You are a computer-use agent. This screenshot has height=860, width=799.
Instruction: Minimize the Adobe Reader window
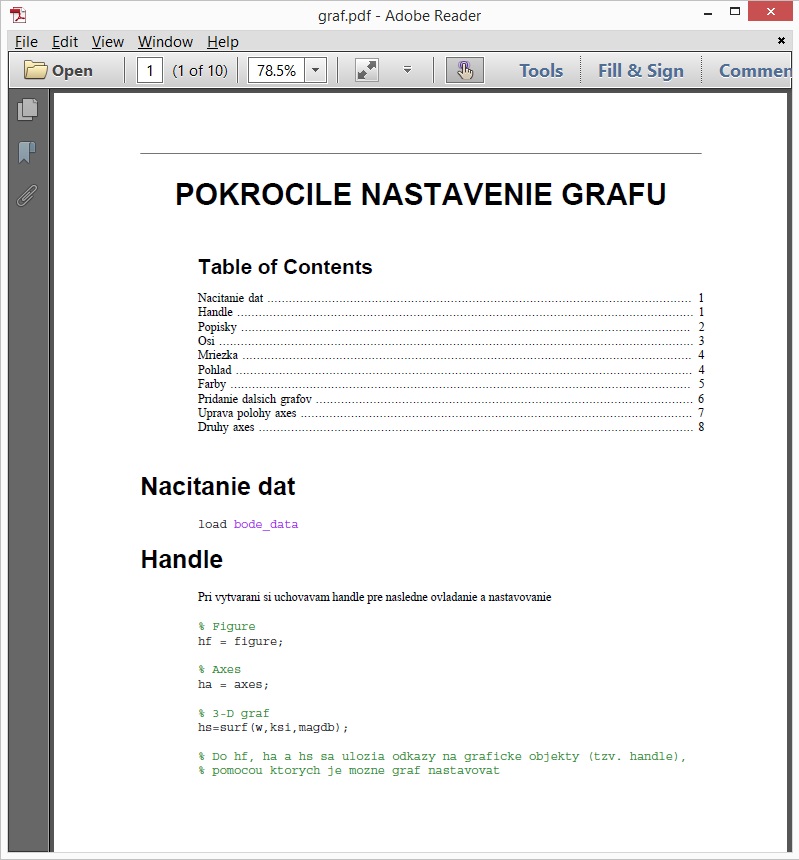pyautogui.click(x=708, y=12)
